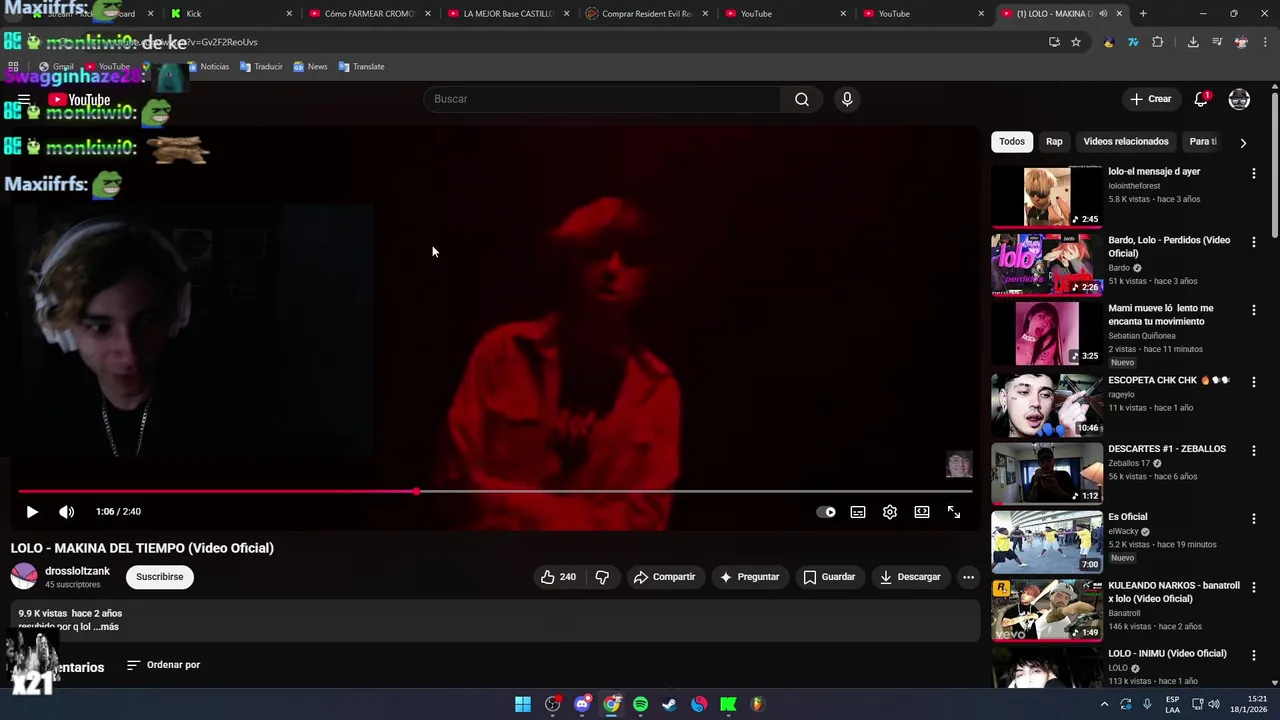Share the video via Compartir
Viewport: 1280px width, 720px height.
tap(664, 577)
